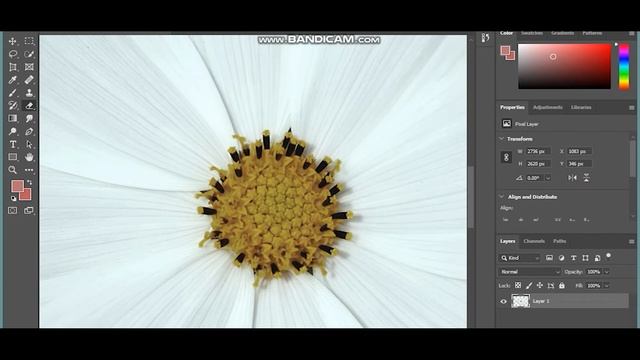
Task: Switch to the Swatches tab
Action: click(x=532, y=33)
